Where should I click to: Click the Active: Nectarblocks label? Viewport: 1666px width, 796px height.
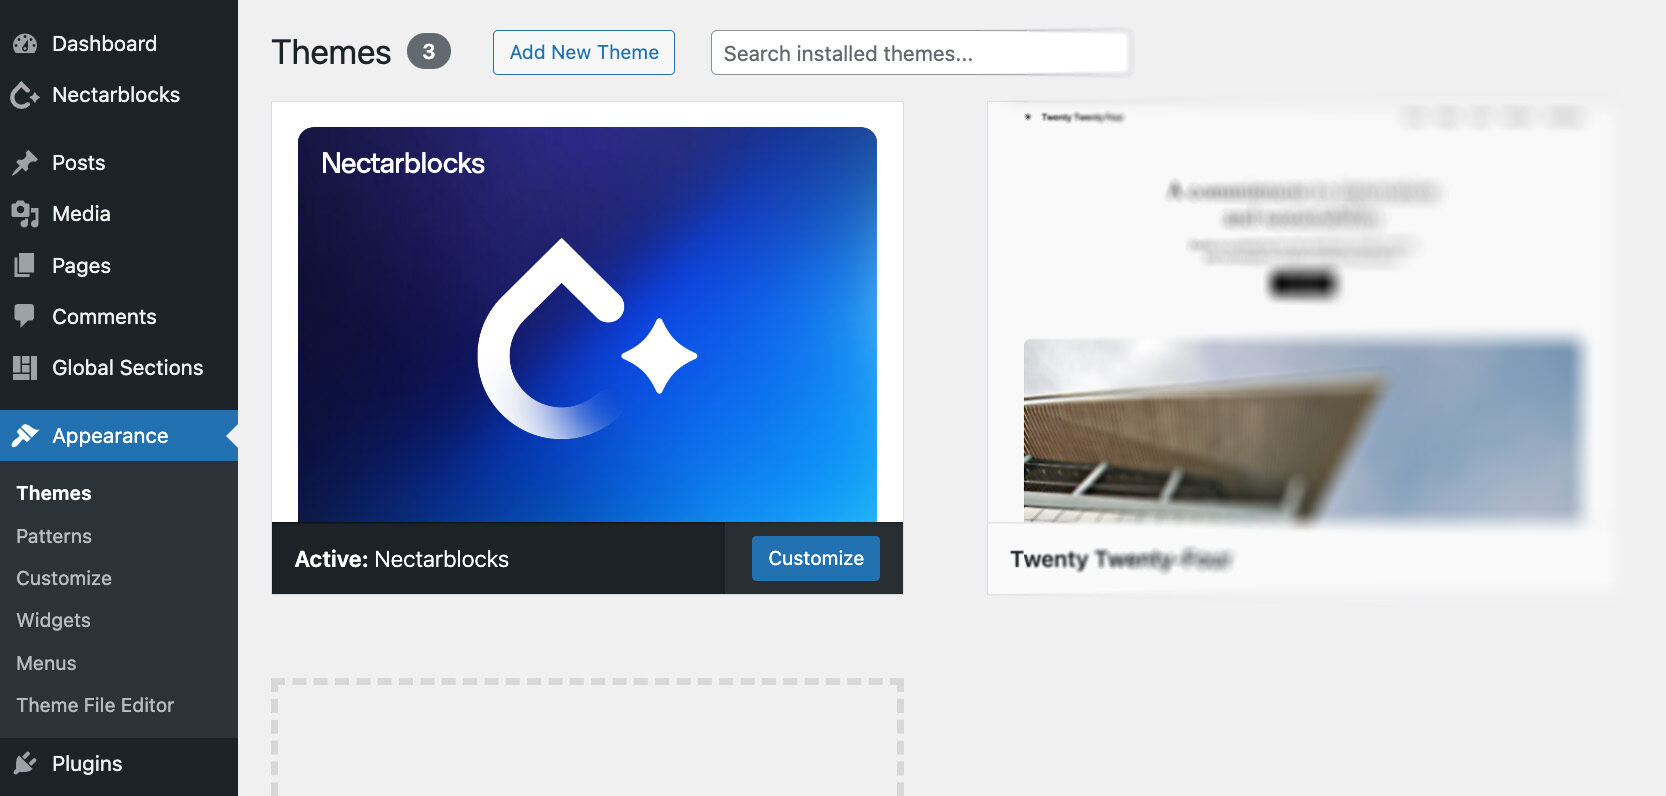(402, 559)
